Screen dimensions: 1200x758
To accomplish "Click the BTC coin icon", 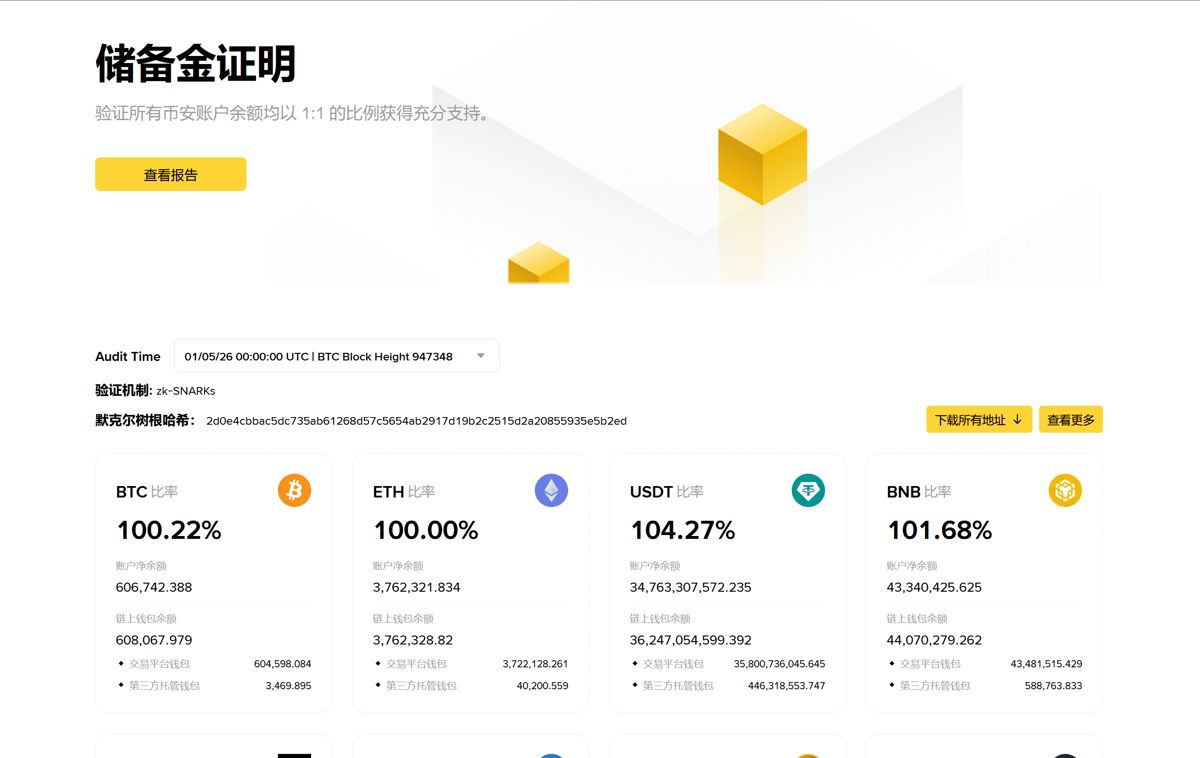I will point(294,491).
